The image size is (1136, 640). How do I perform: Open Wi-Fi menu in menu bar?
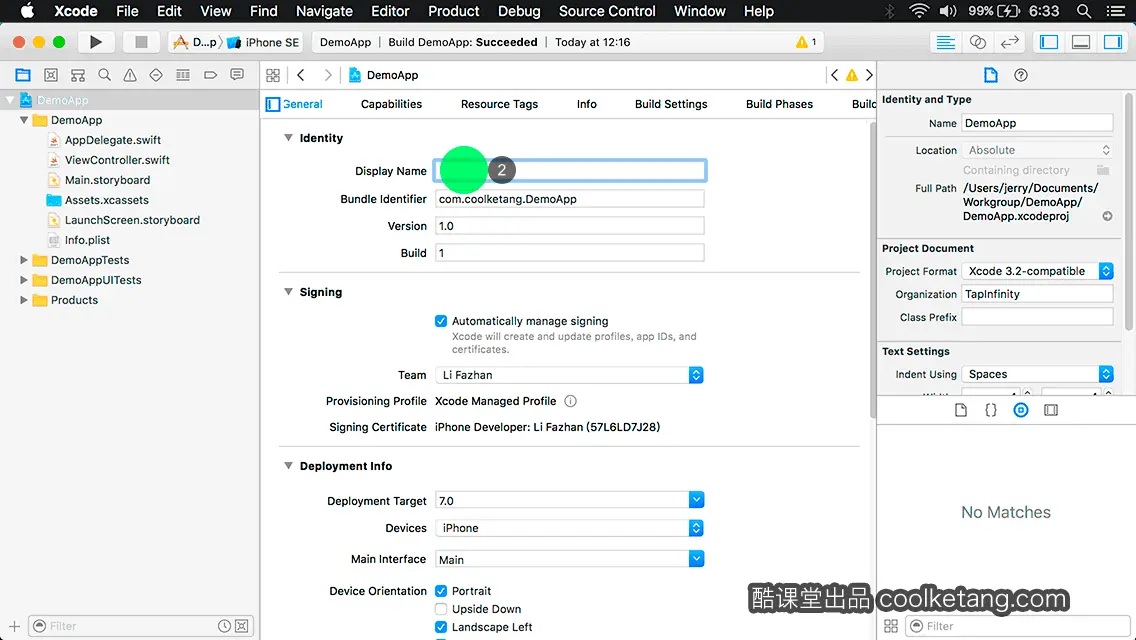pyautogui.click(x=919, y=11)
